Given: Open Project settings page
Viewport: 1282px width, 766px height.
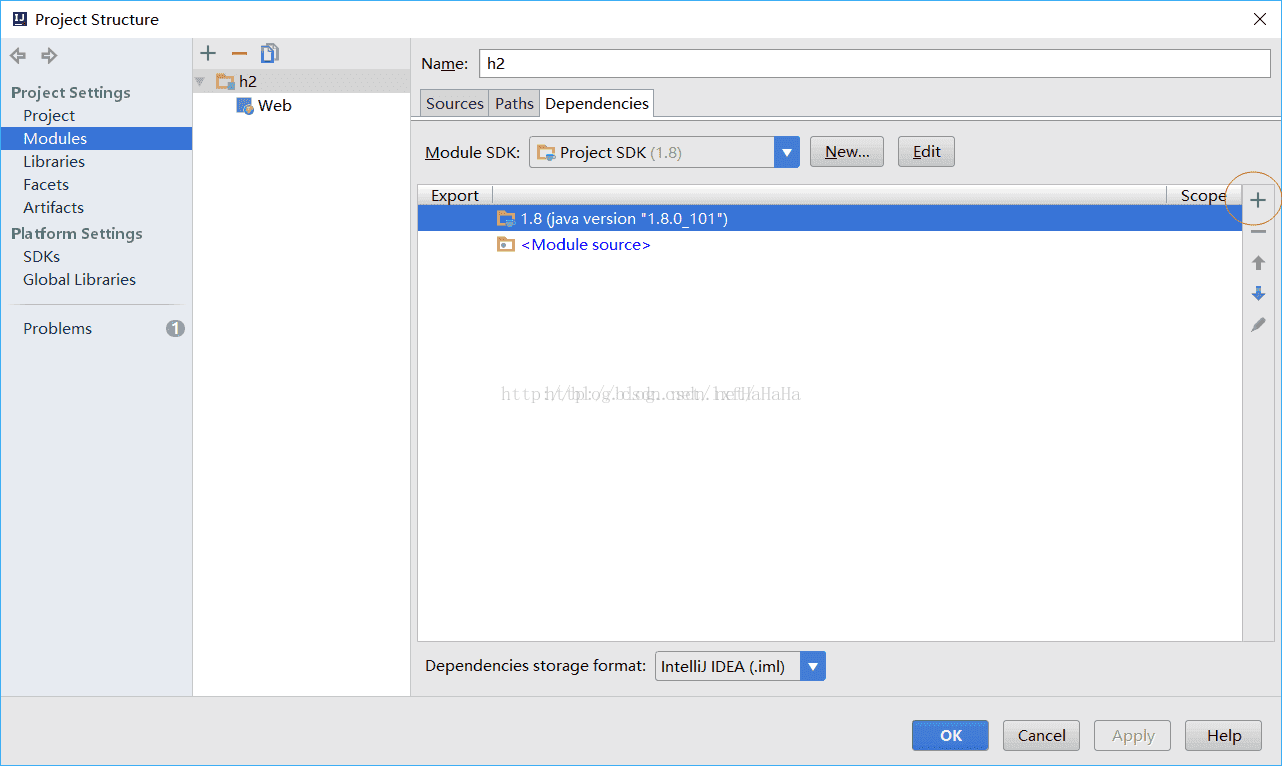Looking at the screenshot, I should pyautogui.click(x=49, y=115).
